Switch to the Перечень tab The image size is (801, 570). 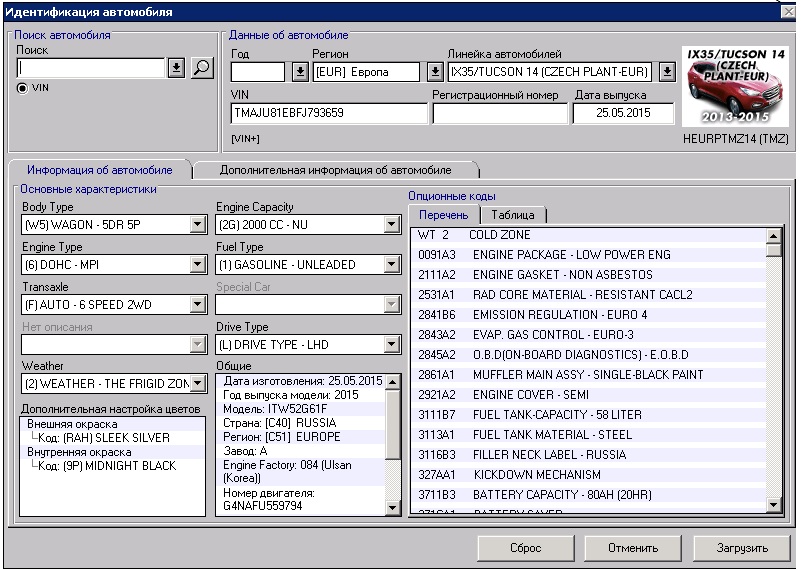click(x=443, y=215)
